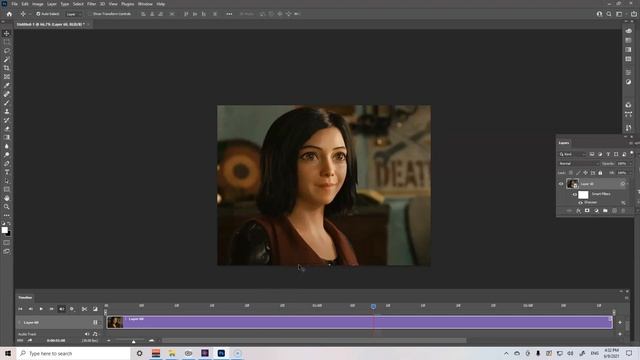Select the Crop tool
Screen dimensions: 640x360
tap(7, 68)
